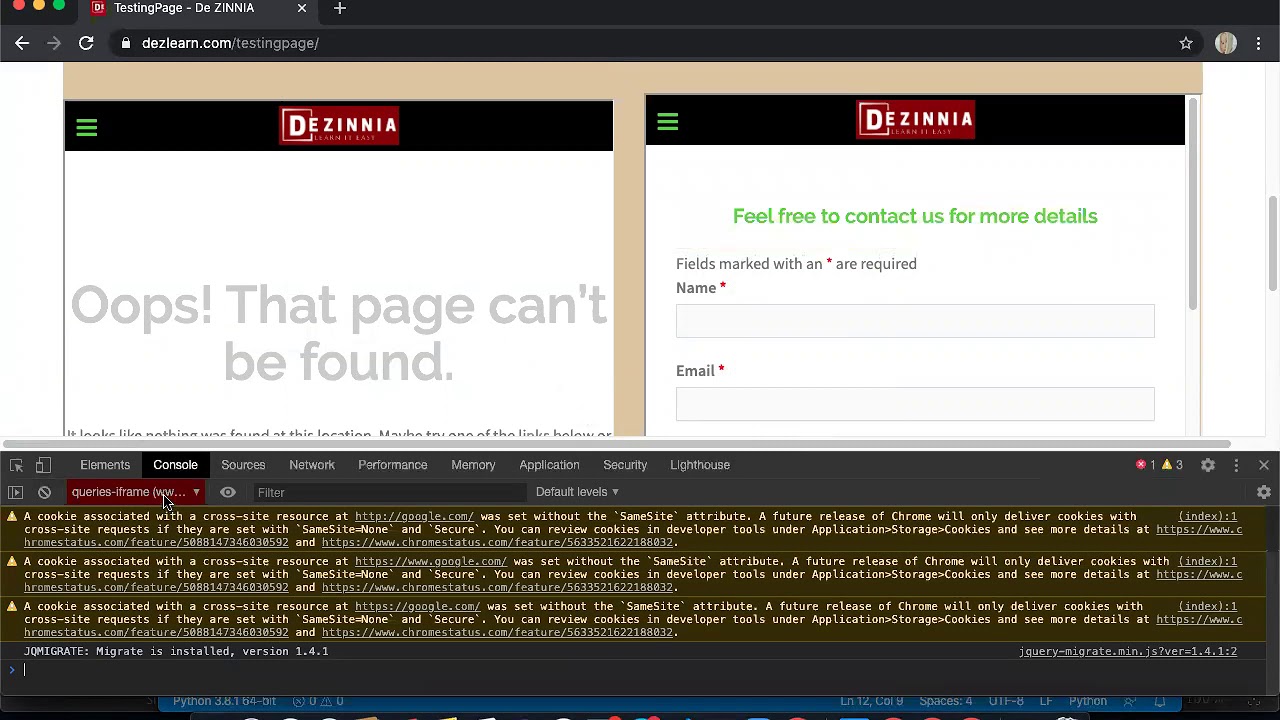Click the page's horizontal scrollbar
Viewport: 1280px width, 720px height.
615,444
